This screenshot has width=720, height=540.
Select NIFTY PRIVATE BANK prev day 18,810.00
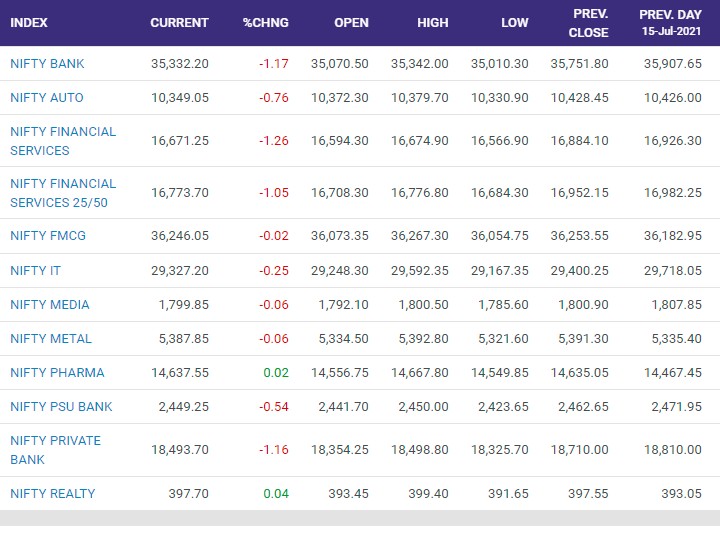pyautogui.click(x=673, y=450)
